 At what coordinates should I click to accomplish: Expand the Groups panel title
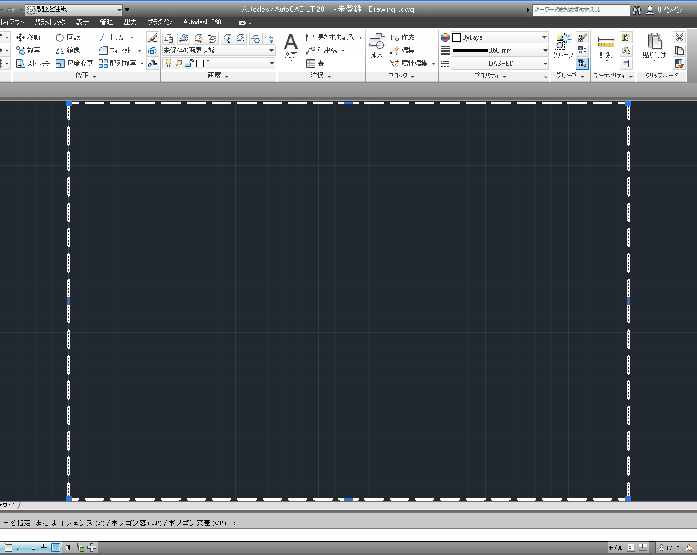coord(570,76)
